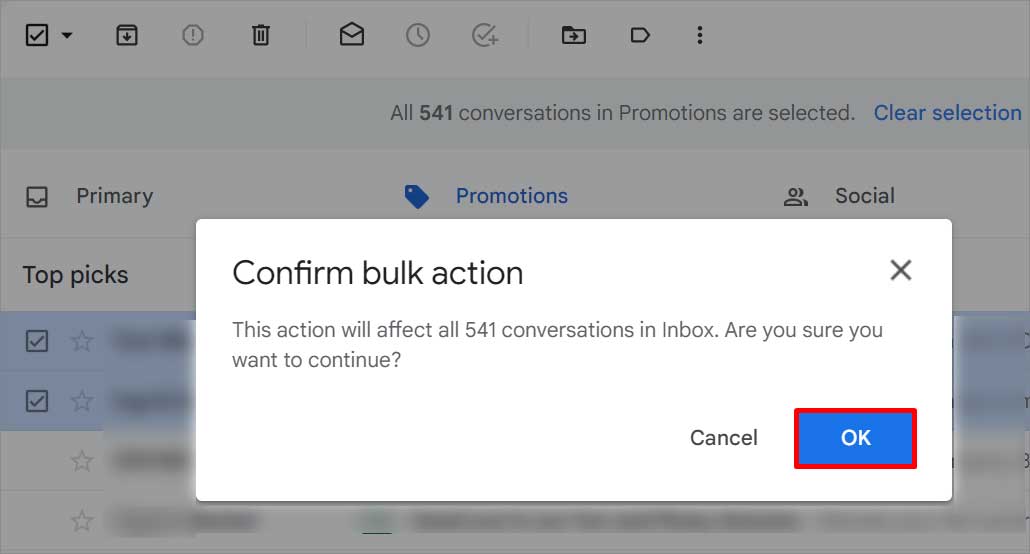Click the Snooze clock icon

pos(418,35)
